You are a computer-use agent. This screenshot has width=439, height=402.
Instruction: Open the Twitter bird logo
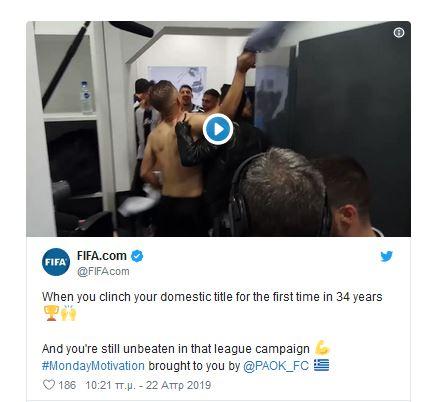(387, 256)
